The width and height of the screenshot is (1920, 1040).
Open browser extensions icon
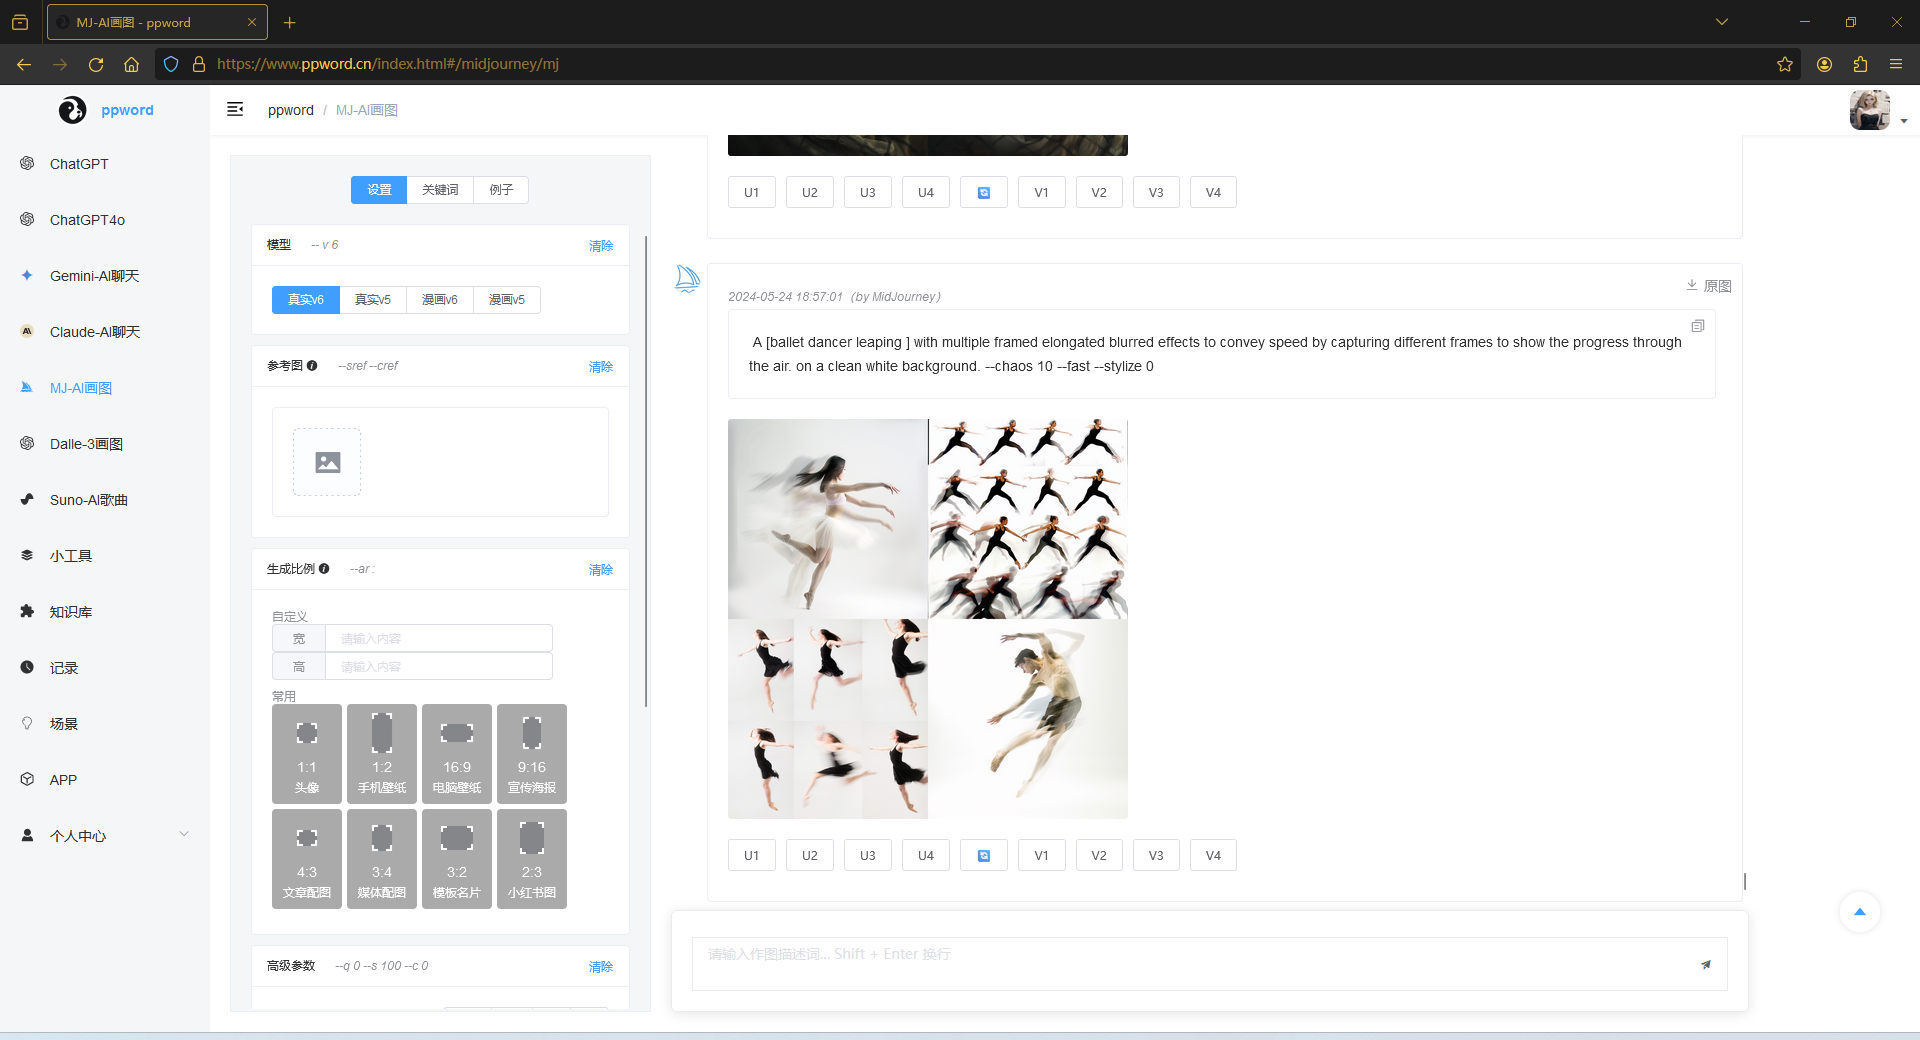tap(1860, 64)
